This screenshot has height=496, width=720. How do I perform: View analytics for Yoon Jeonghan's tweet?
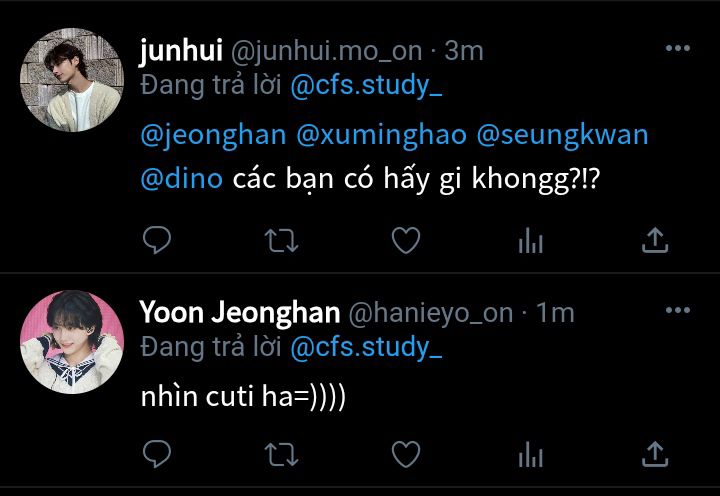530,455
